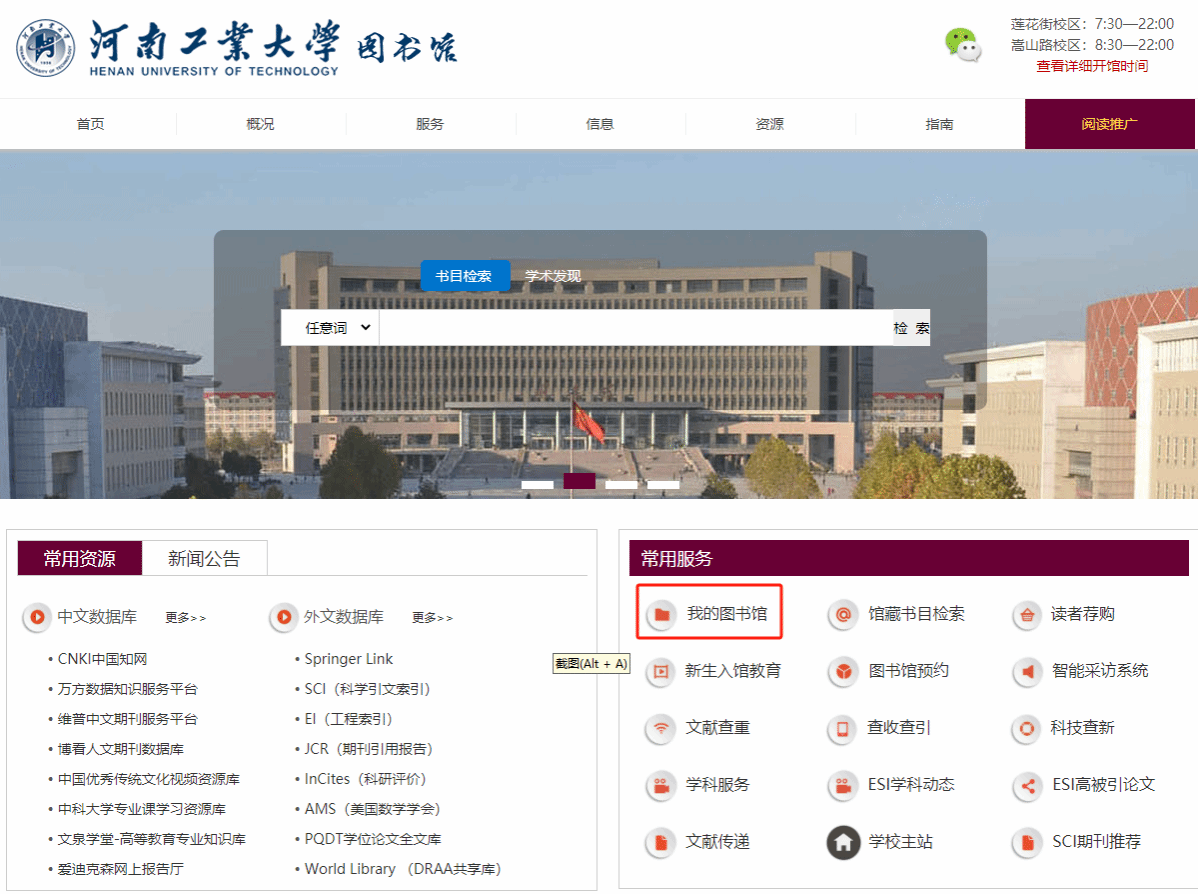Open the 查看详细开馆时间 link
Image resolution: width=1198 pixels, height=894 pixels.
tap(1092, 66)
